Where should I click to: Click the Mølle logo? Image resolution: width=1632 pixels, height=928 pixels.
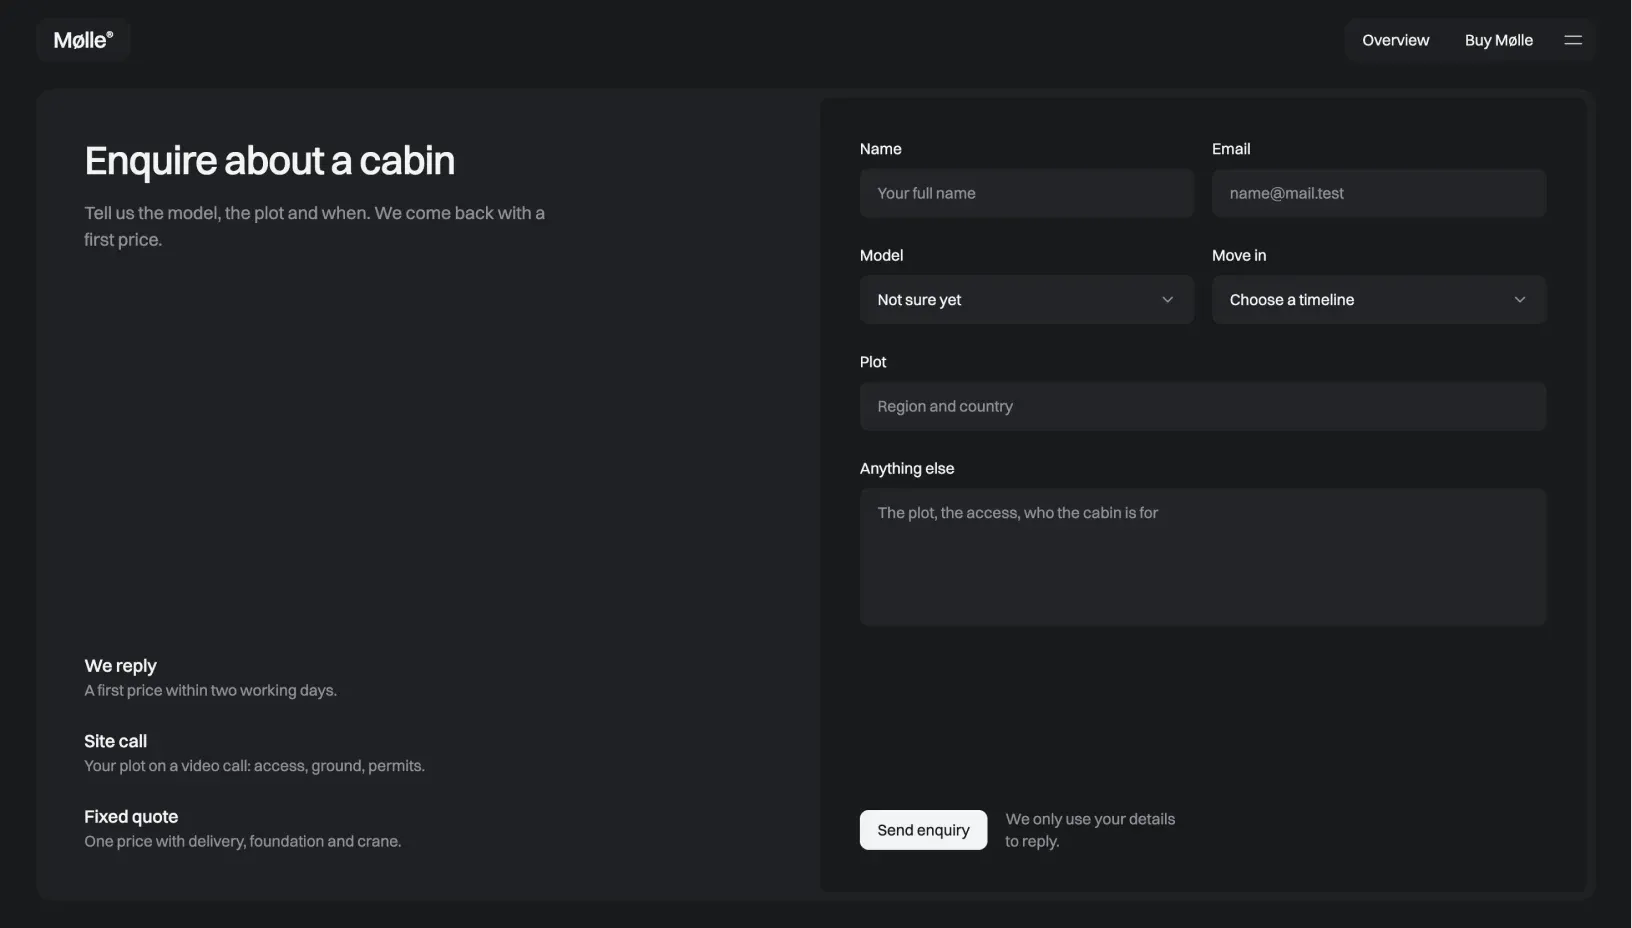[x=84, y=40]
